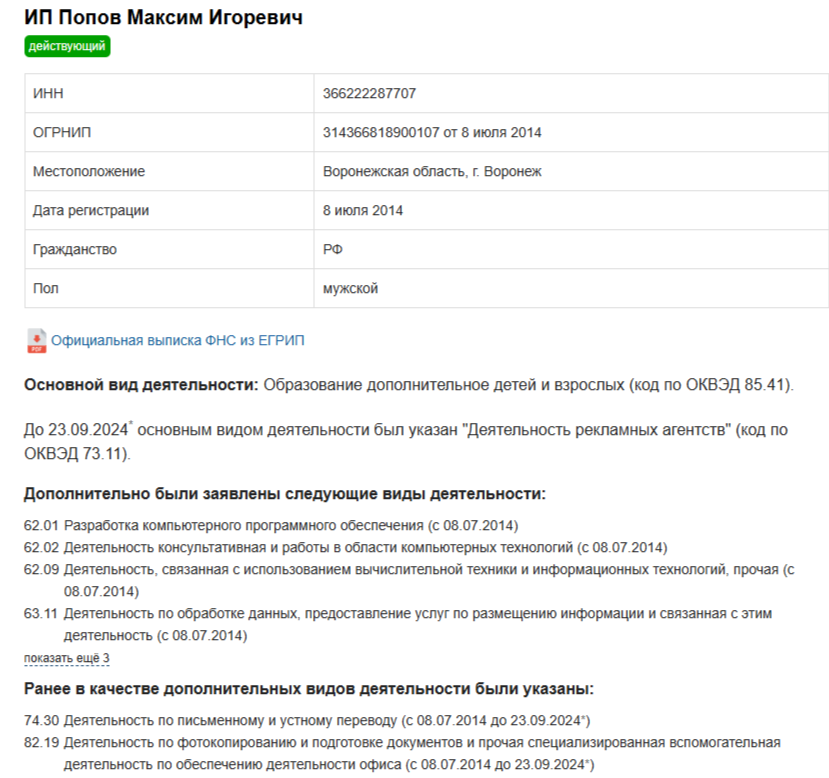Select former activity 74.30 письменному и устному переводу

[307, 720]
